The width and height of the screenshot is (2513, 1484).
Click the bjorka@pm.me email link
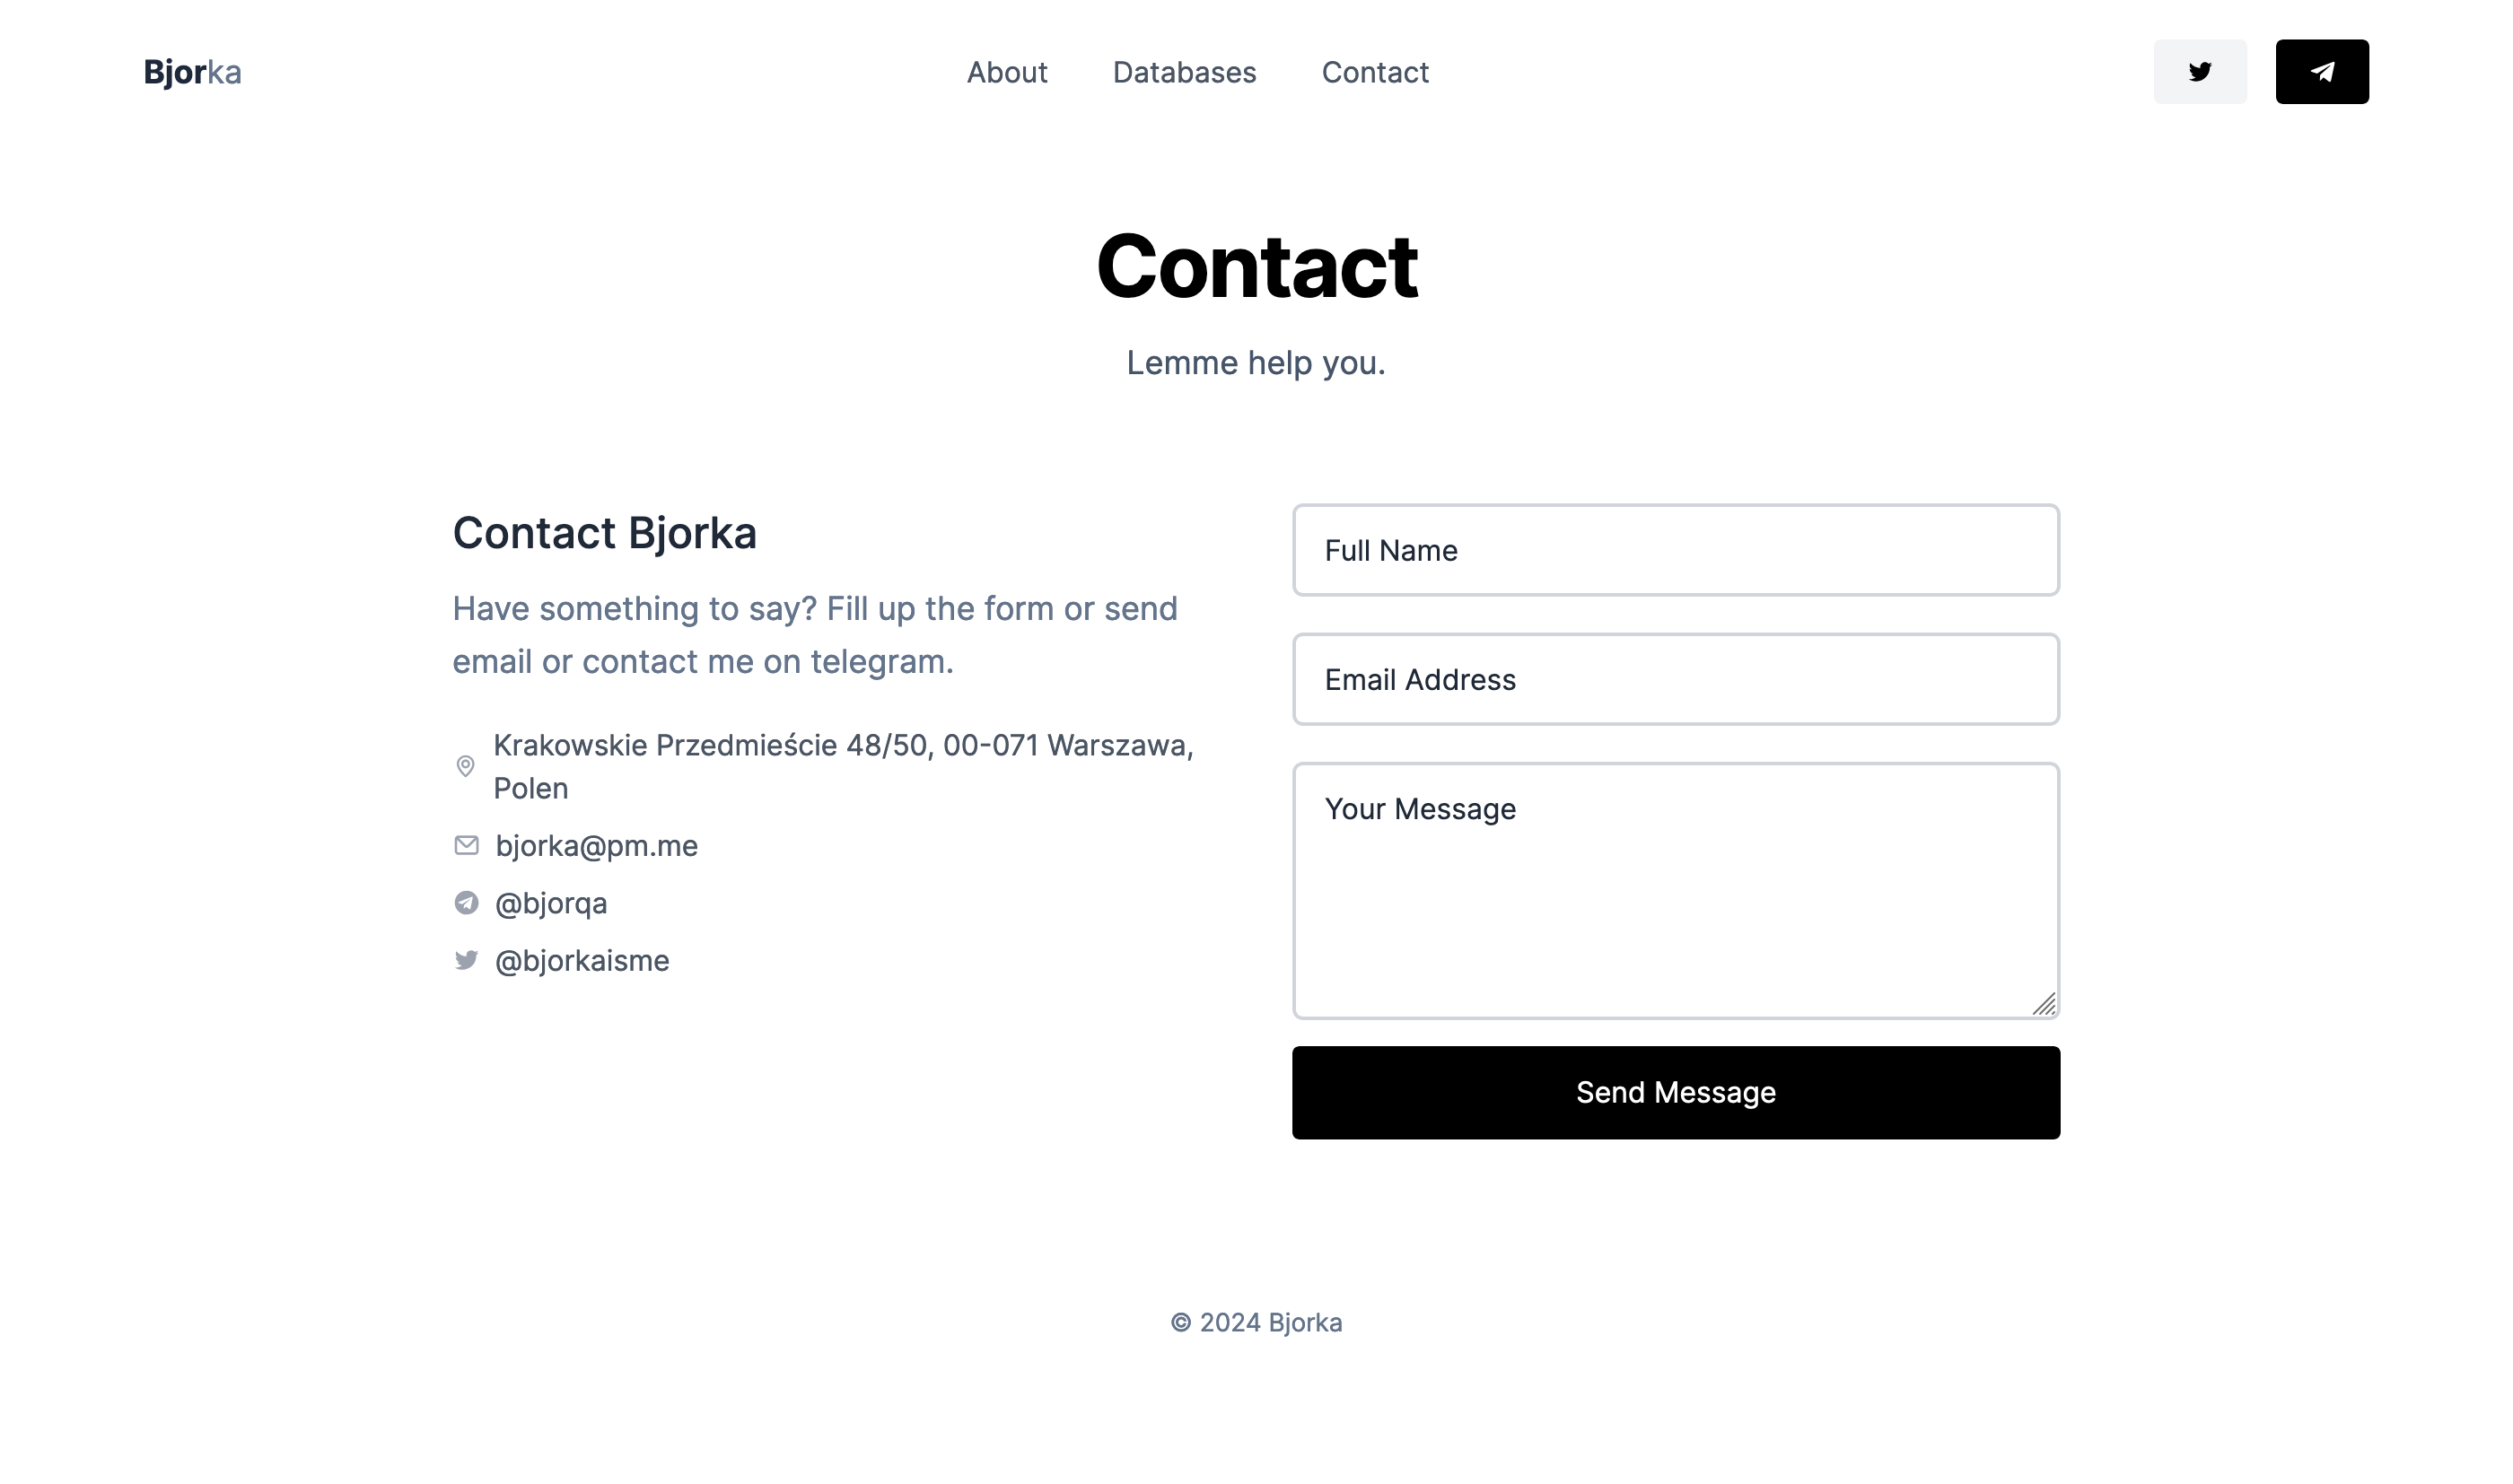(596, 846)
